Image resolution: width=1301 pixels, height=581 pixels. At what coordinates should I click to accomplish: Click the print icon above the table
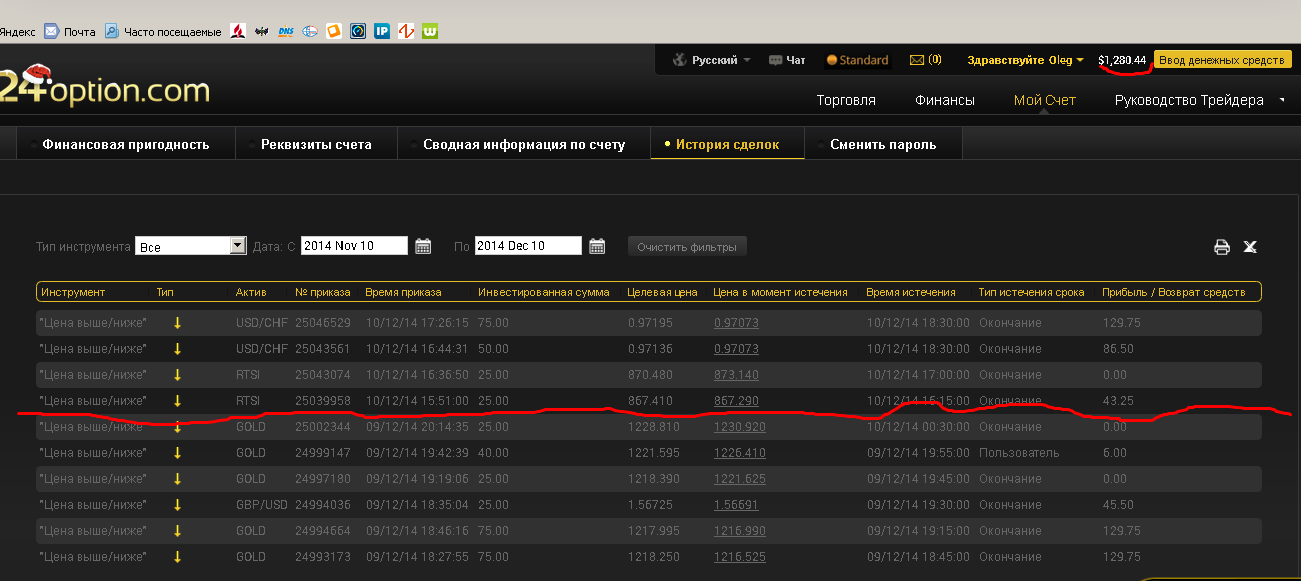coord(1221,247)
